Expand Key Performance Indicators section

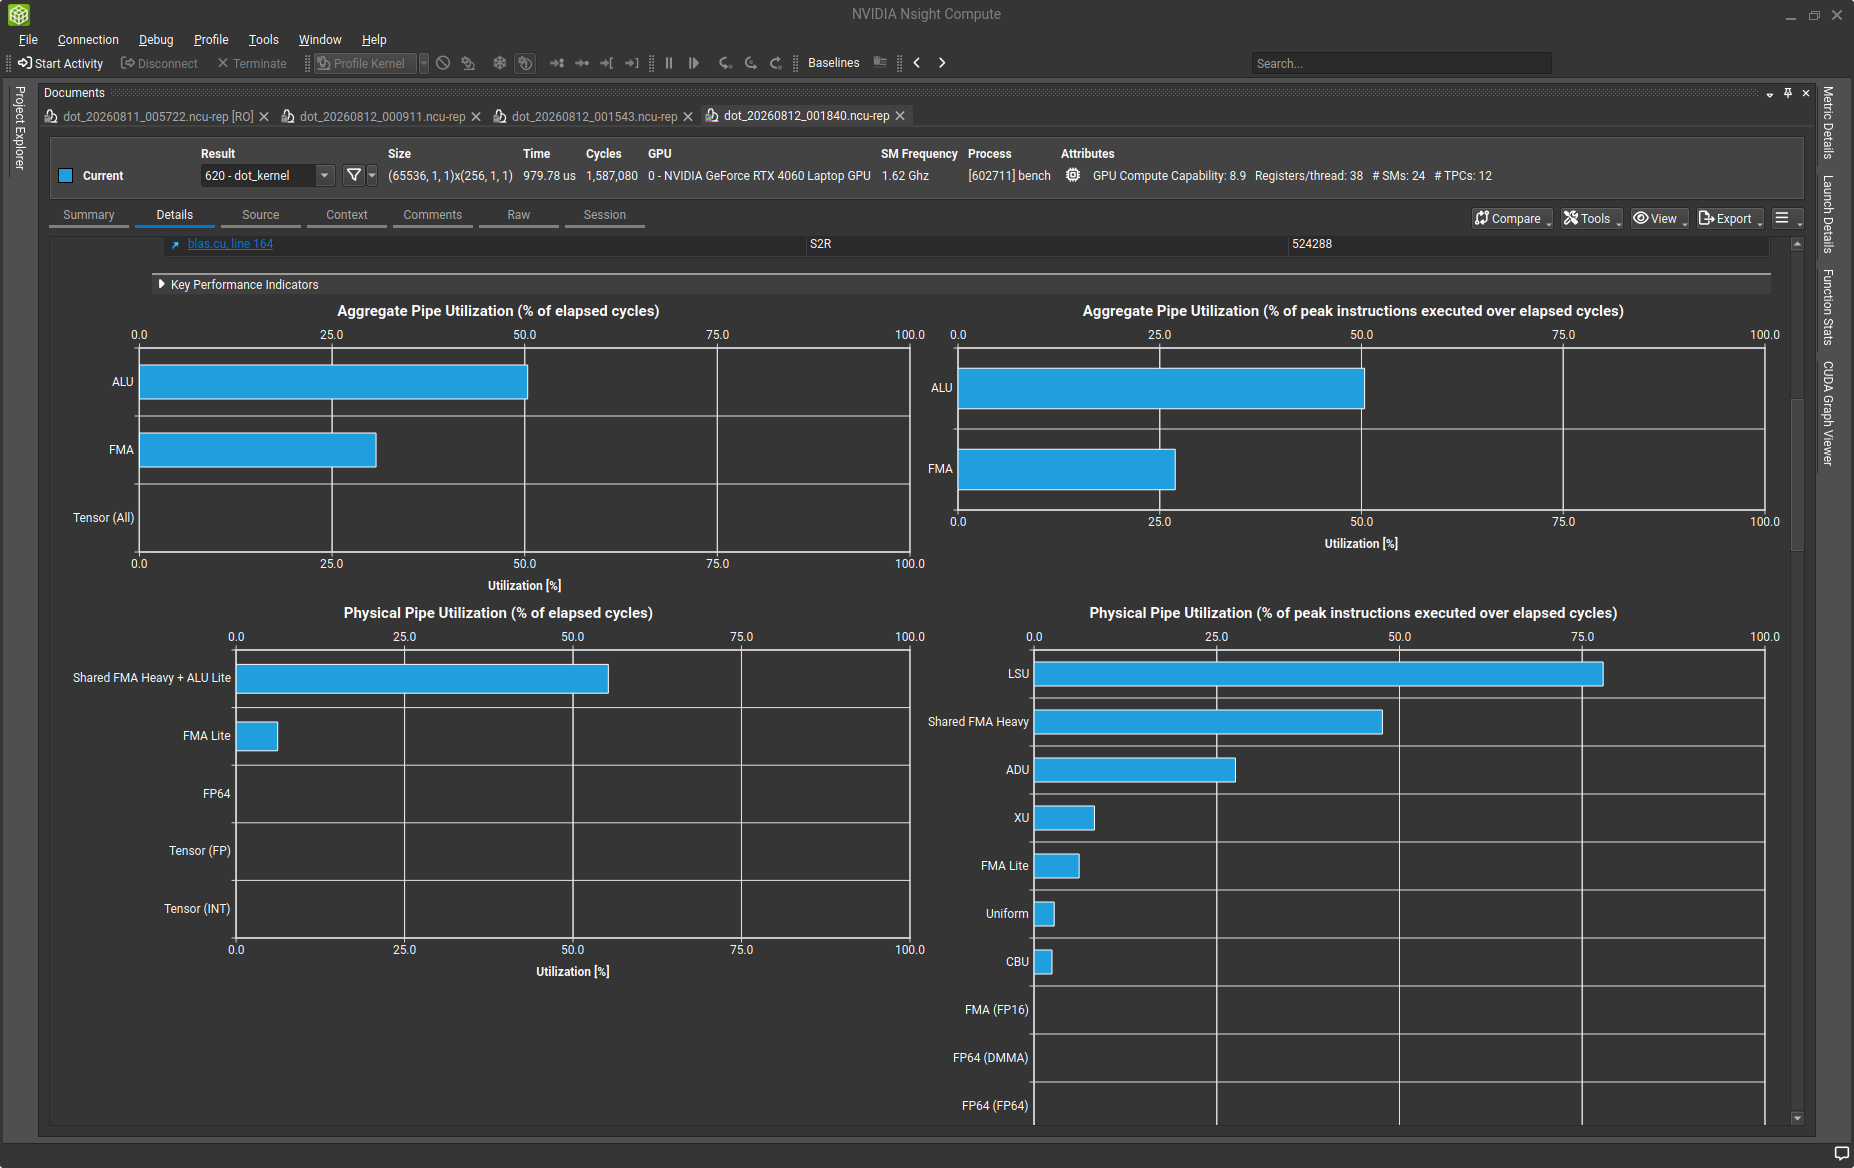click(161, 284)
